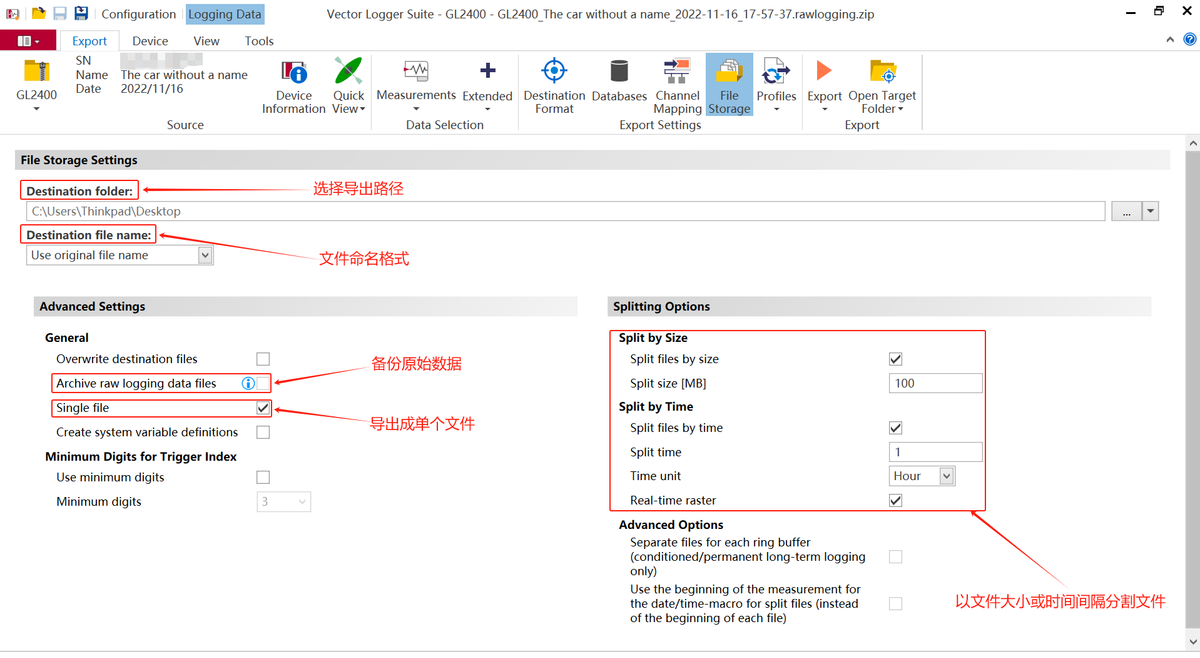Click the browse folder ellipsis button

[x=1126, y=212]
